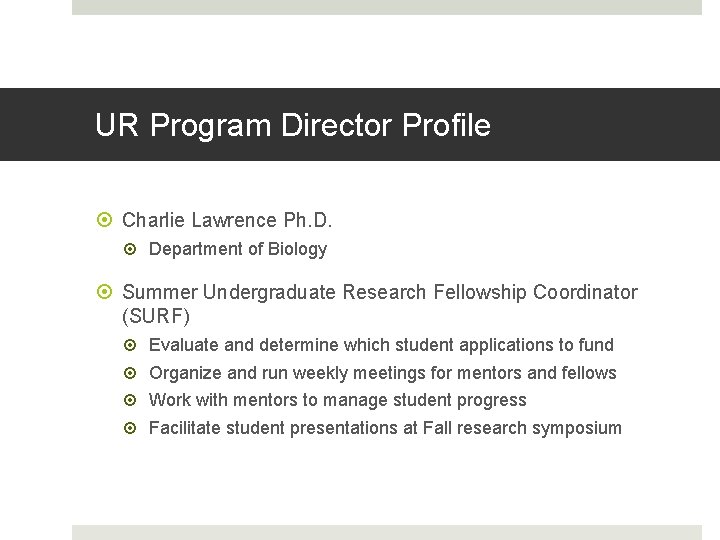This screenshot has width=720, height=540.
Task: Click the weekly meetings for mentors line
Action: (x=382, y=373)
